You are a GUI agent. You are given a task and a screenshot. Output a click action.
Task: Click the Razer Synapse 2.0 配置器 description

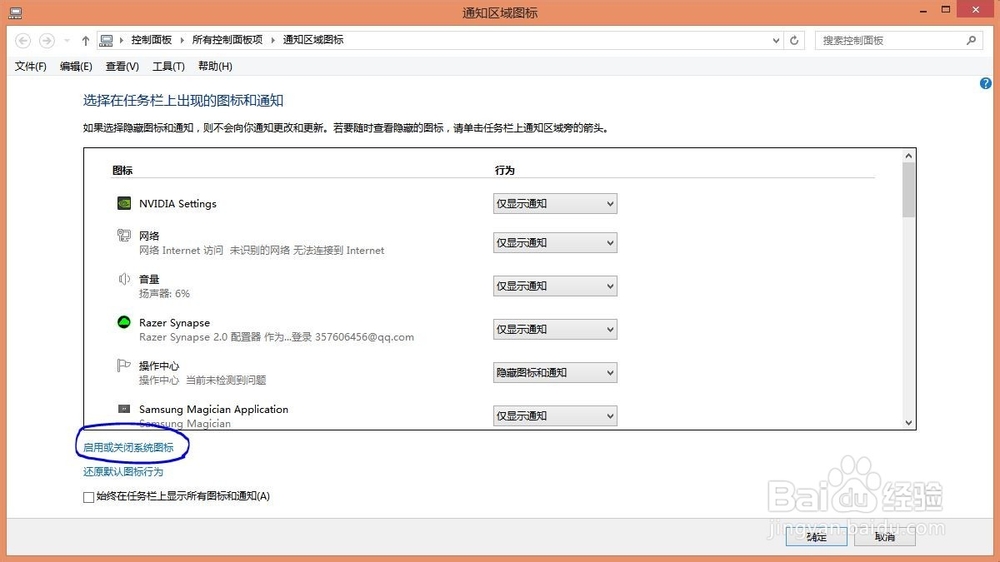[276, 337]
